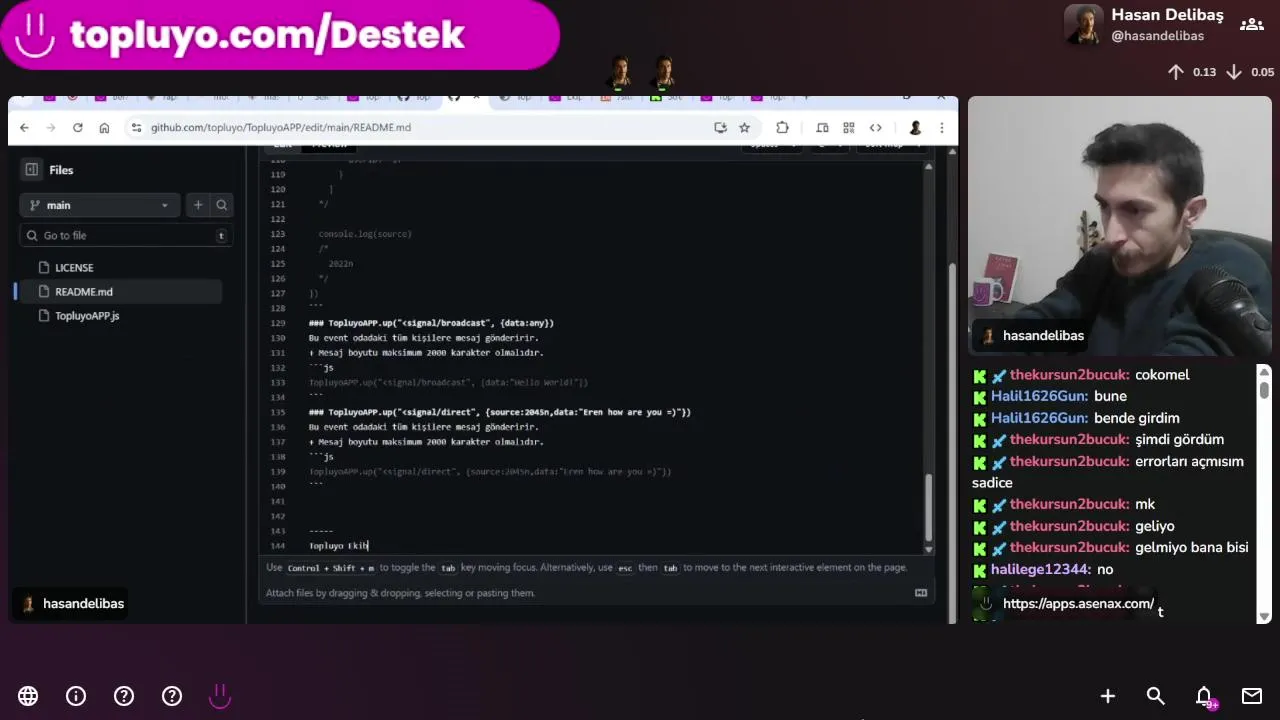1280x720 pixels.
Task: Open site info icon in address bar
Action: click(136, 127)
